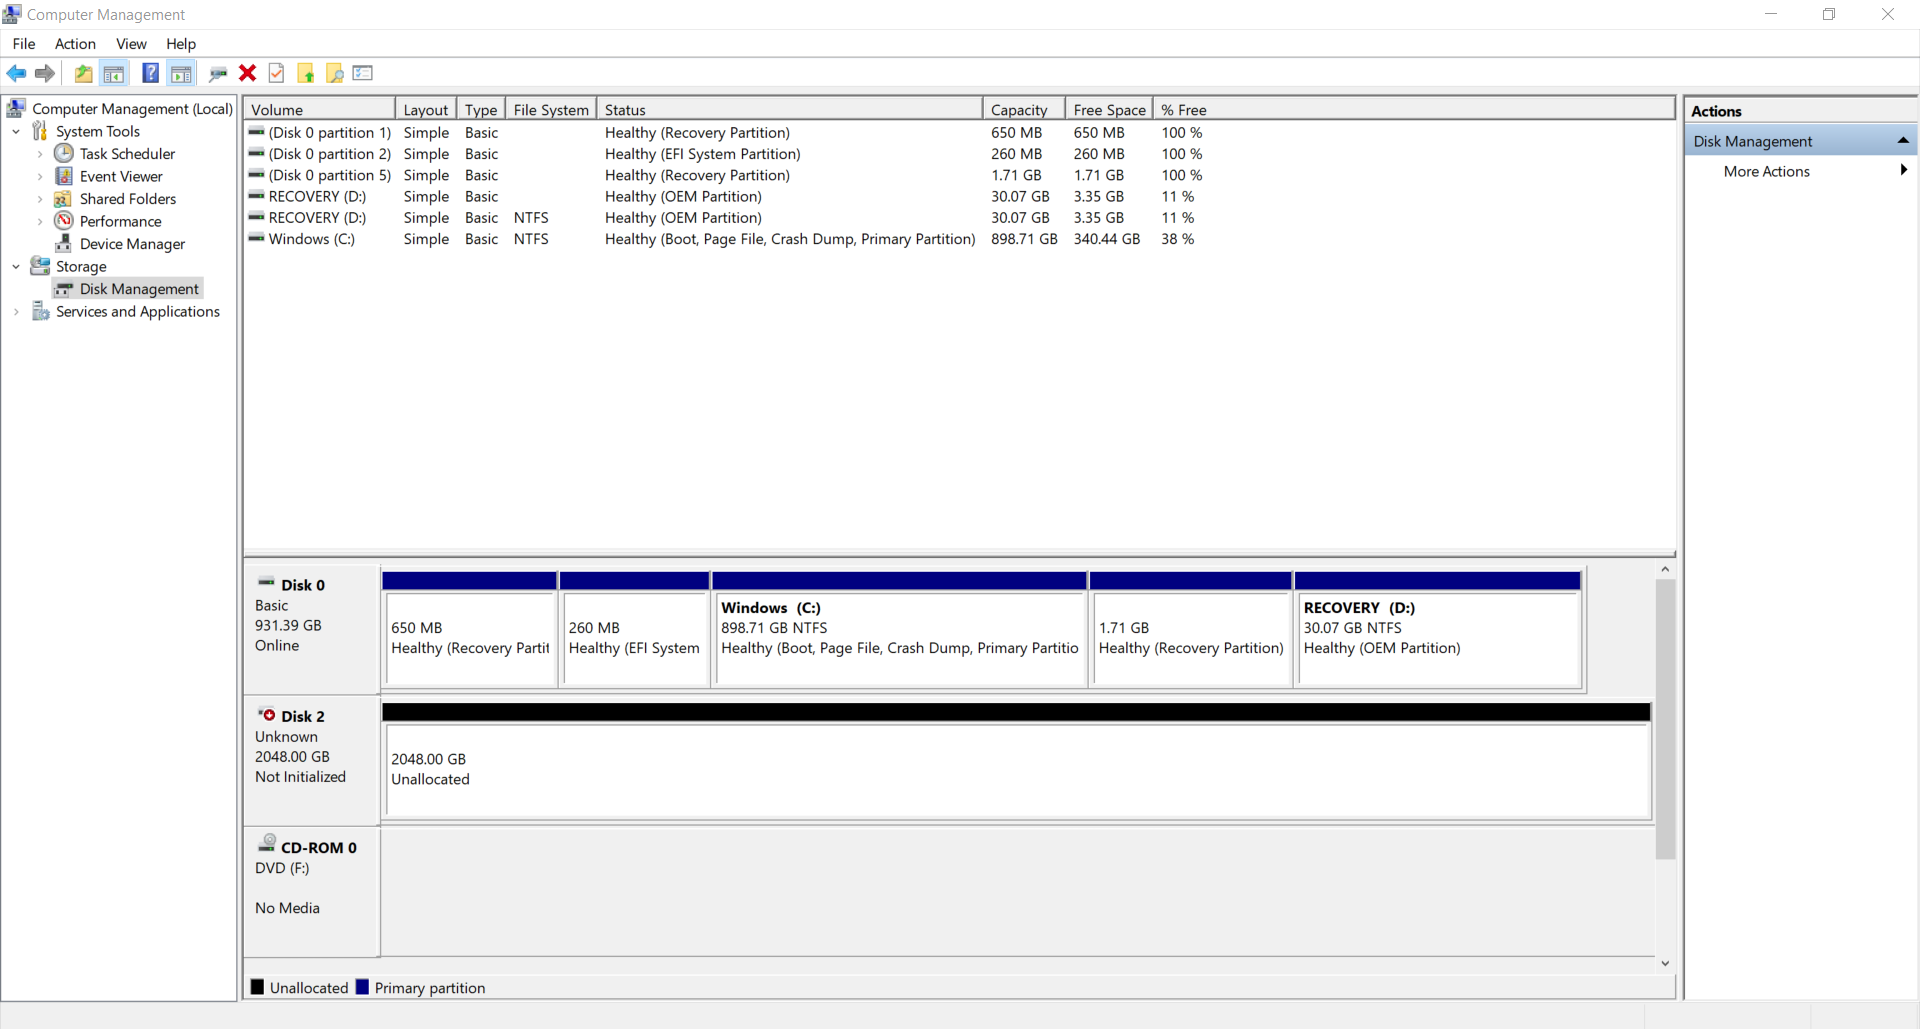Expand the Event Viewer node

tap(40, 176)
